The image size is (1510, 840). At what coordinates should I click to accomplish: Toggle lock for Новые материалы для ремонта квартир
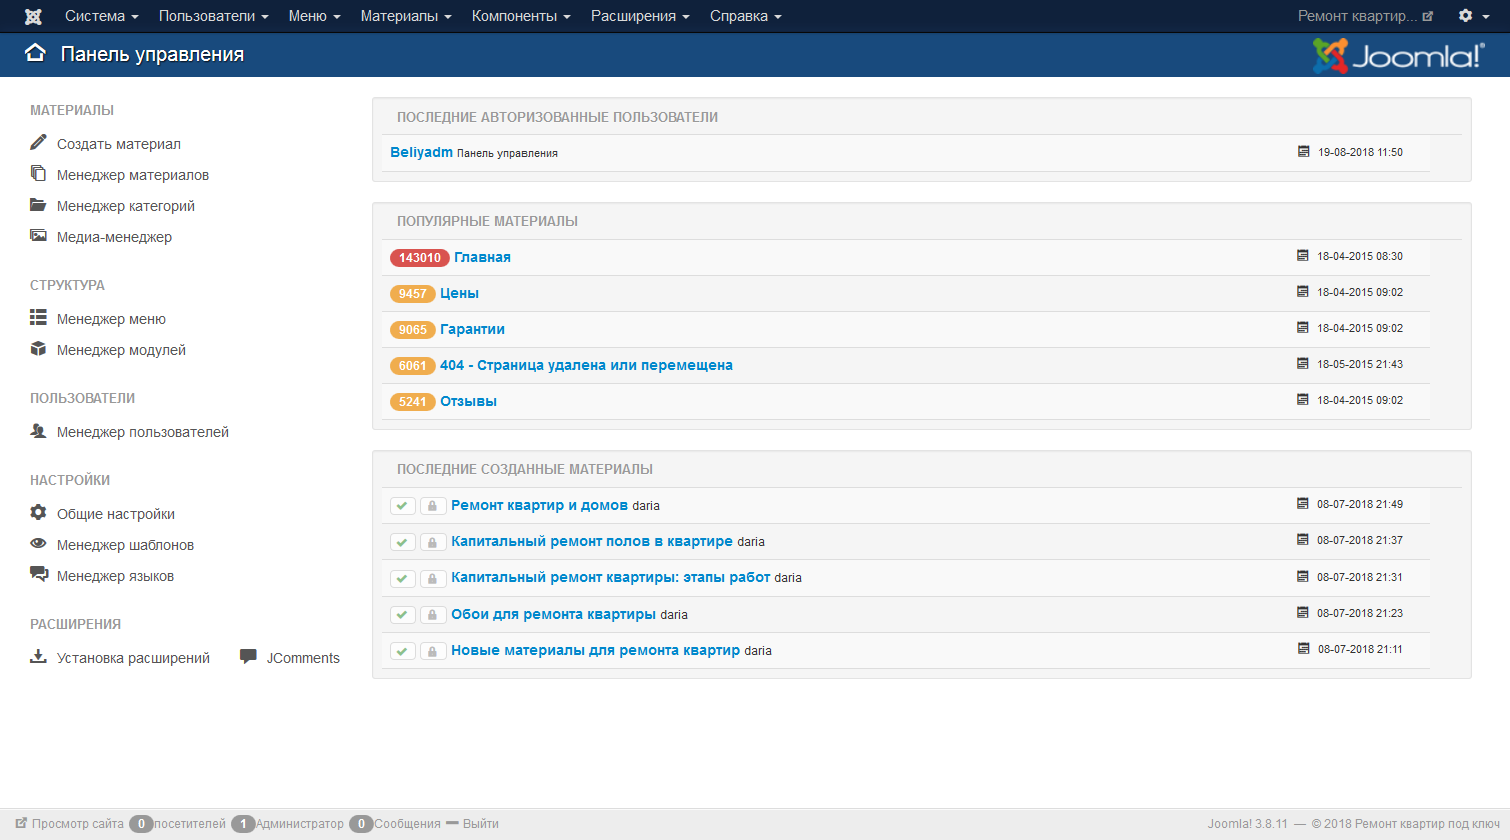[x=432, y=651]
